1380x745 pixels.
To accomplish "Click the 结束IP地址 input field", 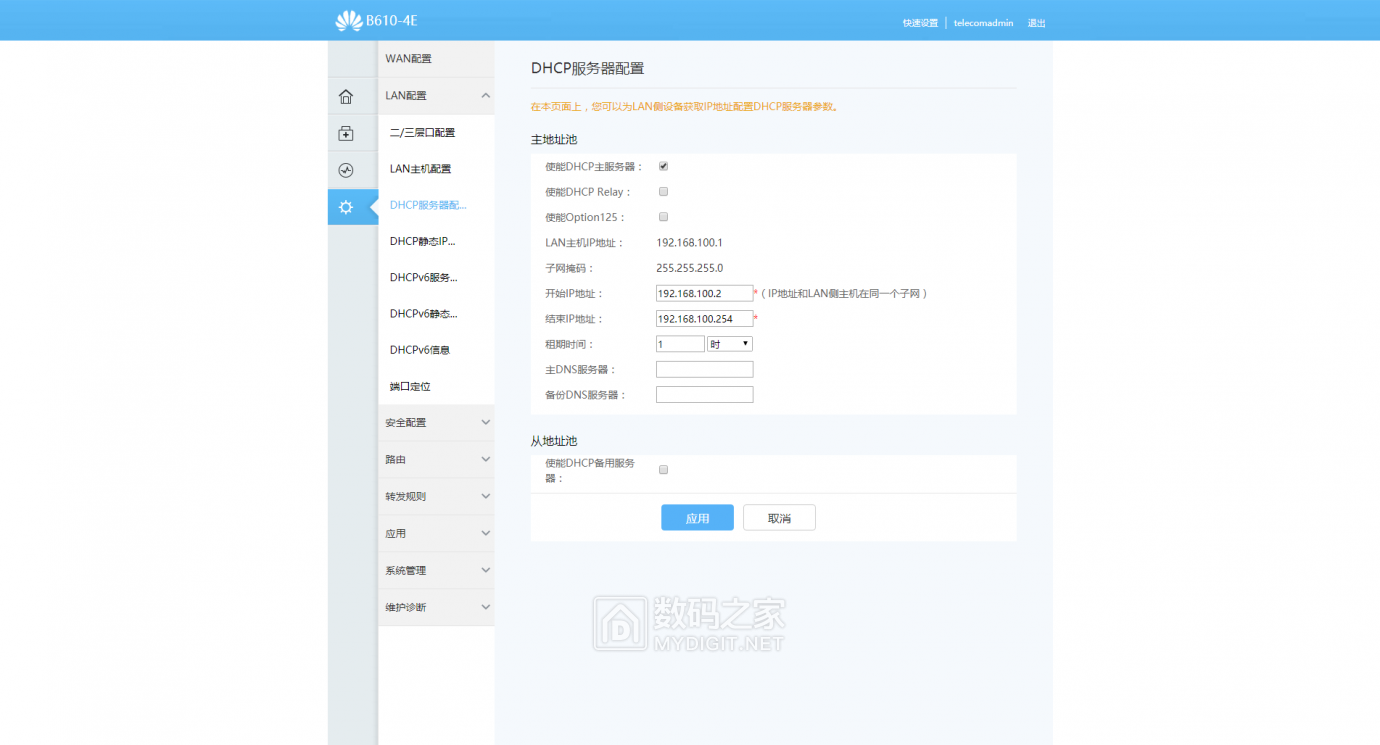I will (x=704, y=319).
